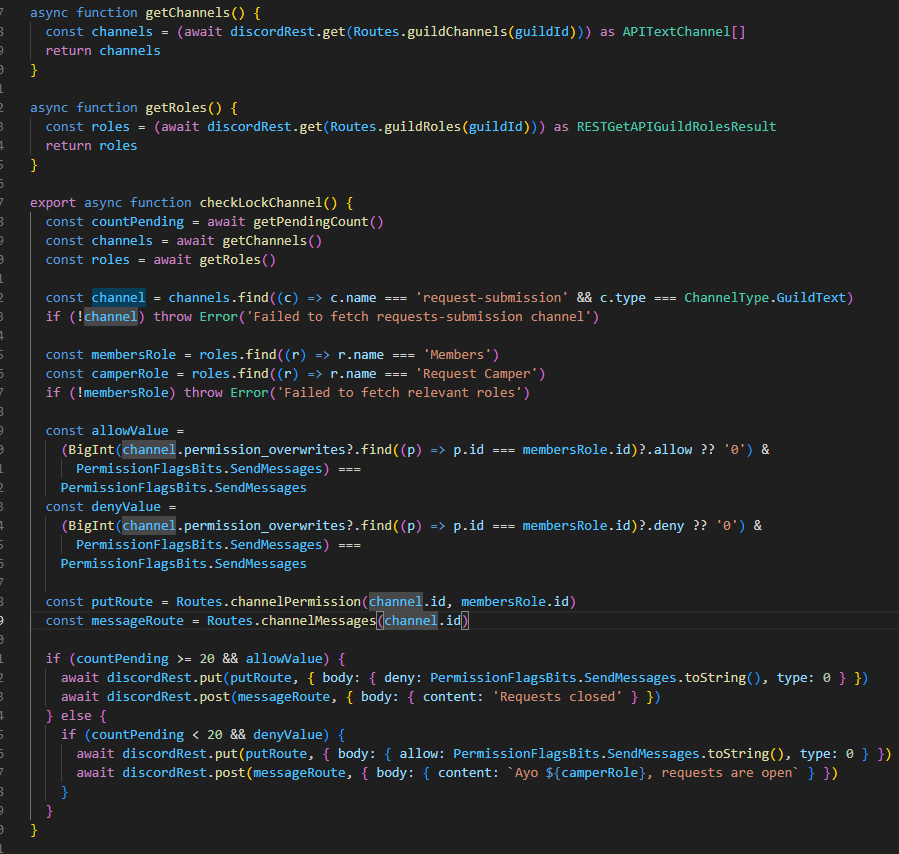
Task: Click the 'allow:' key in put body
Action: 423,753
